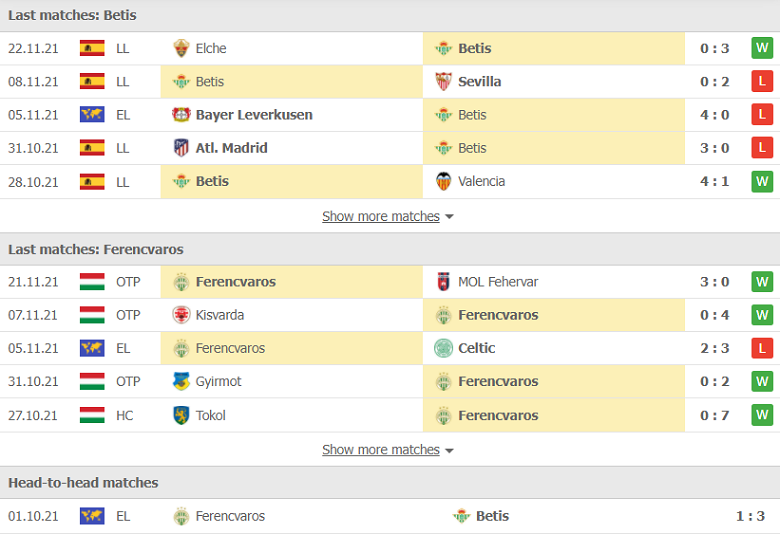Expand Show more matches under Betis

381,216
